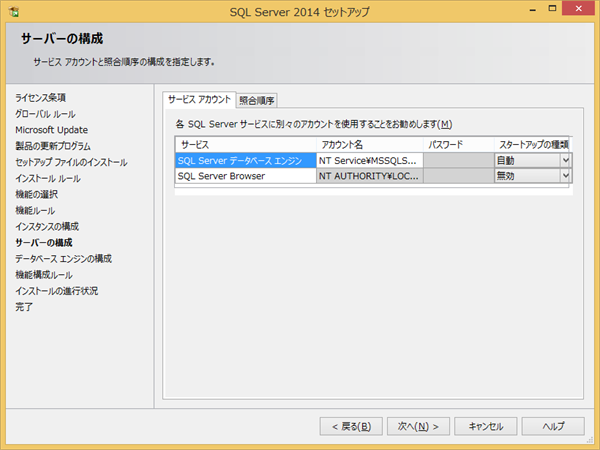Click the NT Service¥MSSQLS... account name cell

[x=370, y=160]
